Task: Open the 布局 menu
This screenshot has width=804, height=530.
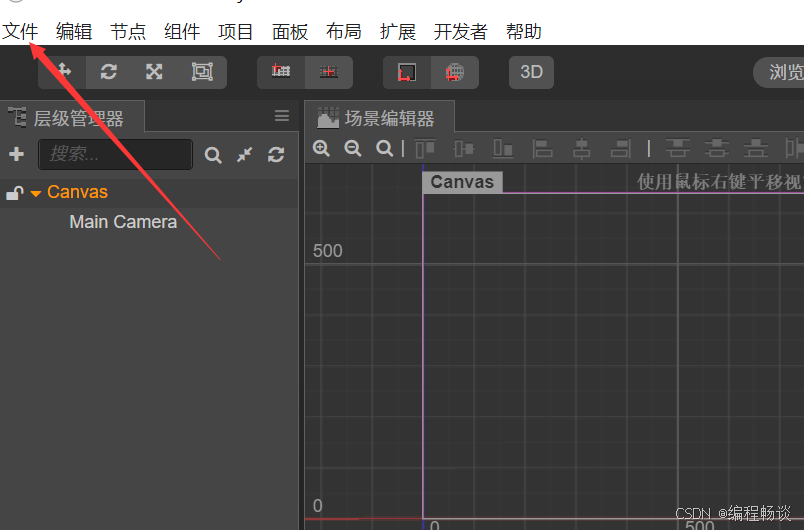Action: tap(344, 32)
